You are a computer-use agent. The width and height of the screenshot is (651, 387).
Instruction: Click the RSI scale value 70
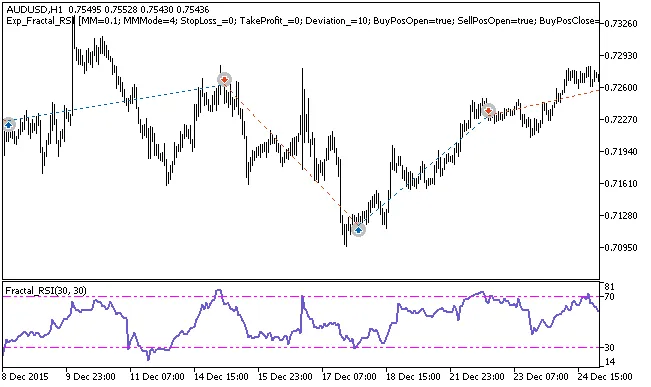click(x=610, y=296)
